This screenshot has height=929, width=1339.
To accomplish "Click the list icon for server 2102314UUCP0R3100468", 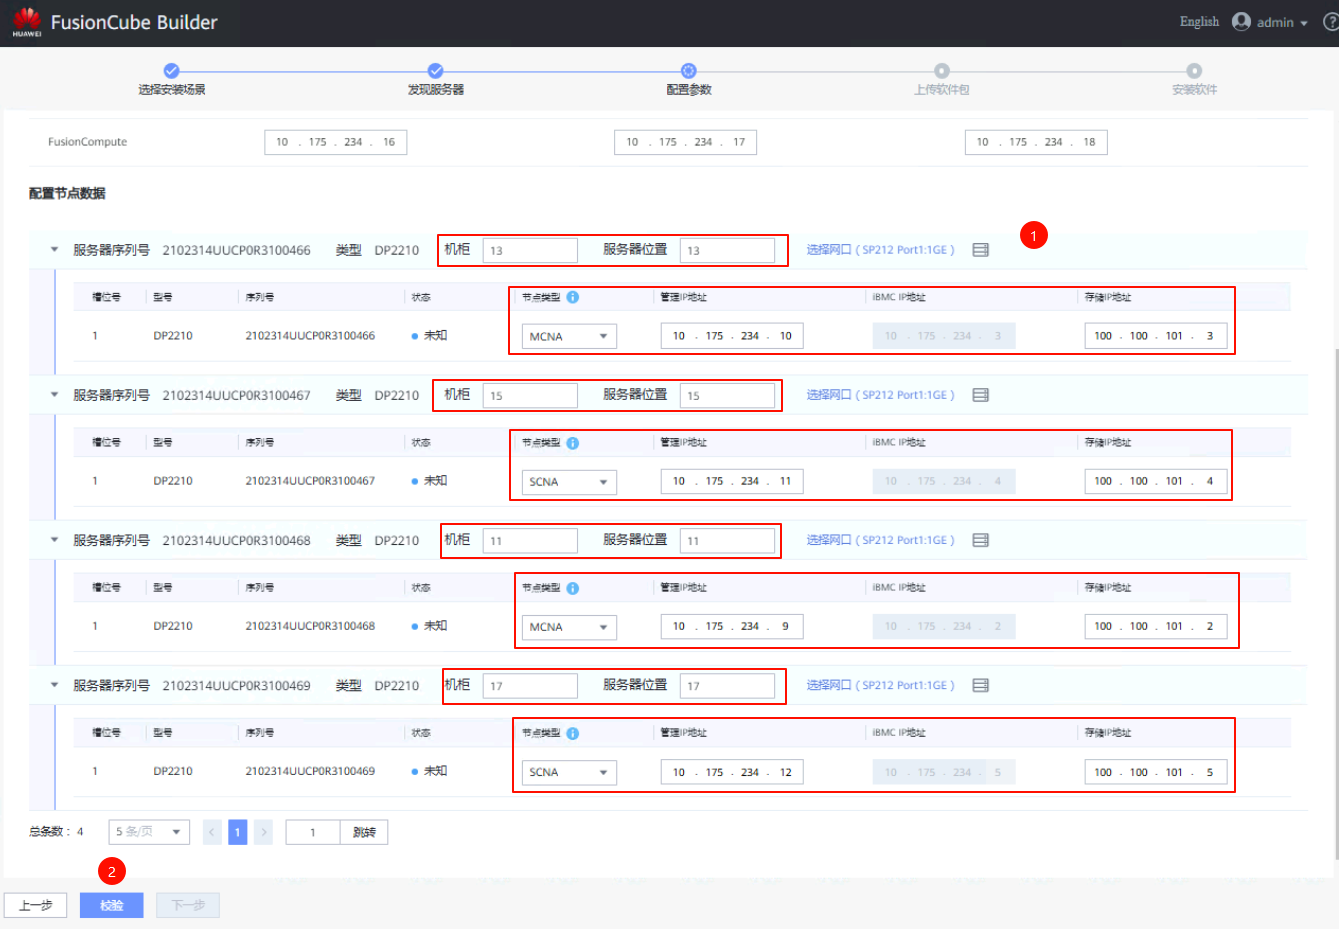I will coord(980,540).
